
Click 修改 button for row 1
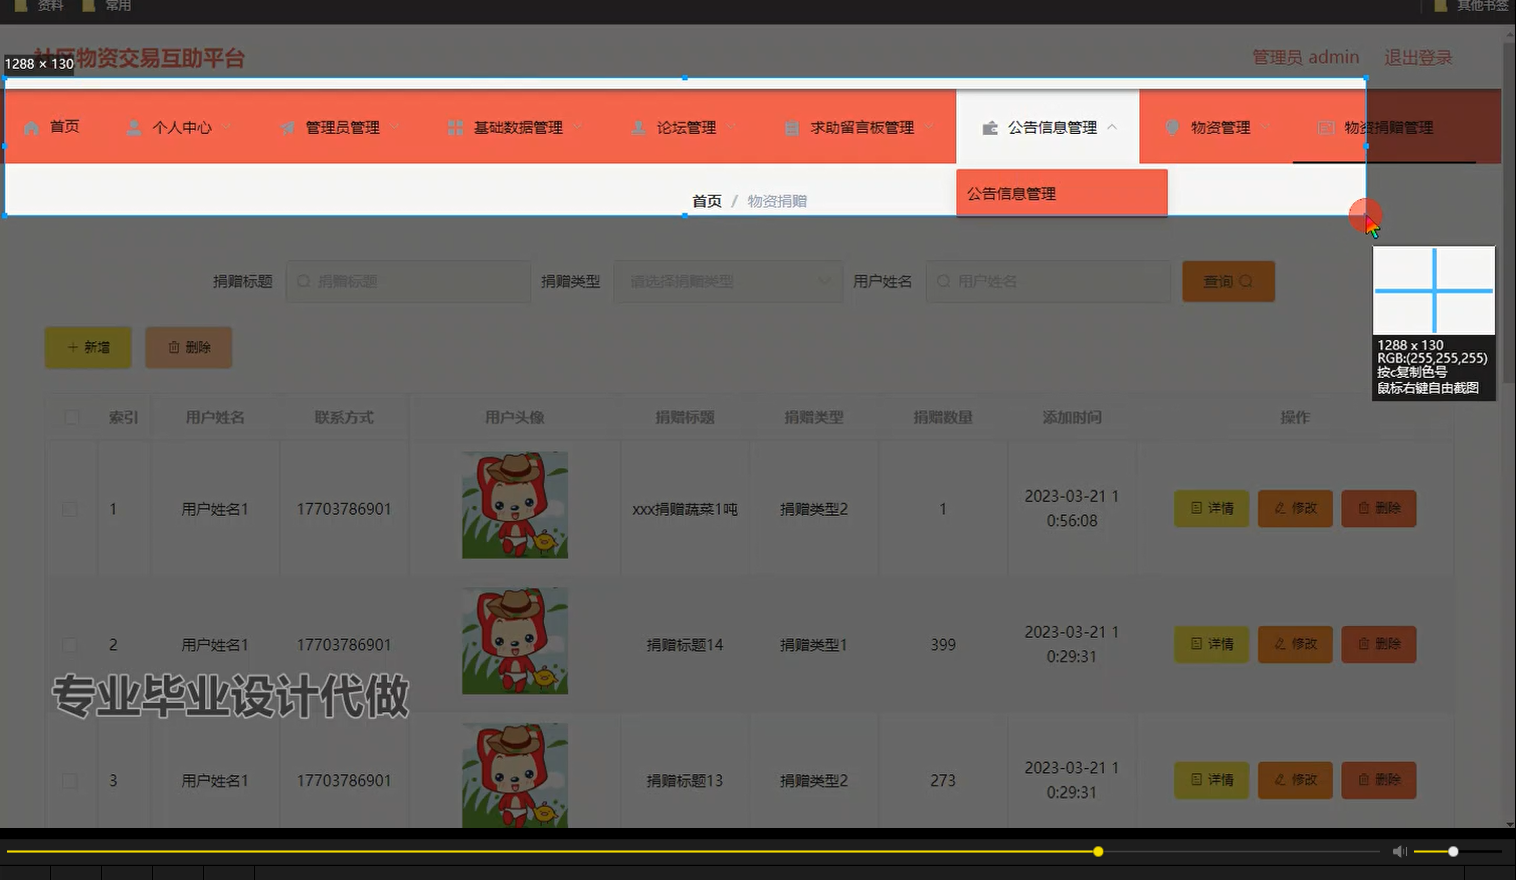(x=1295, y=508)
